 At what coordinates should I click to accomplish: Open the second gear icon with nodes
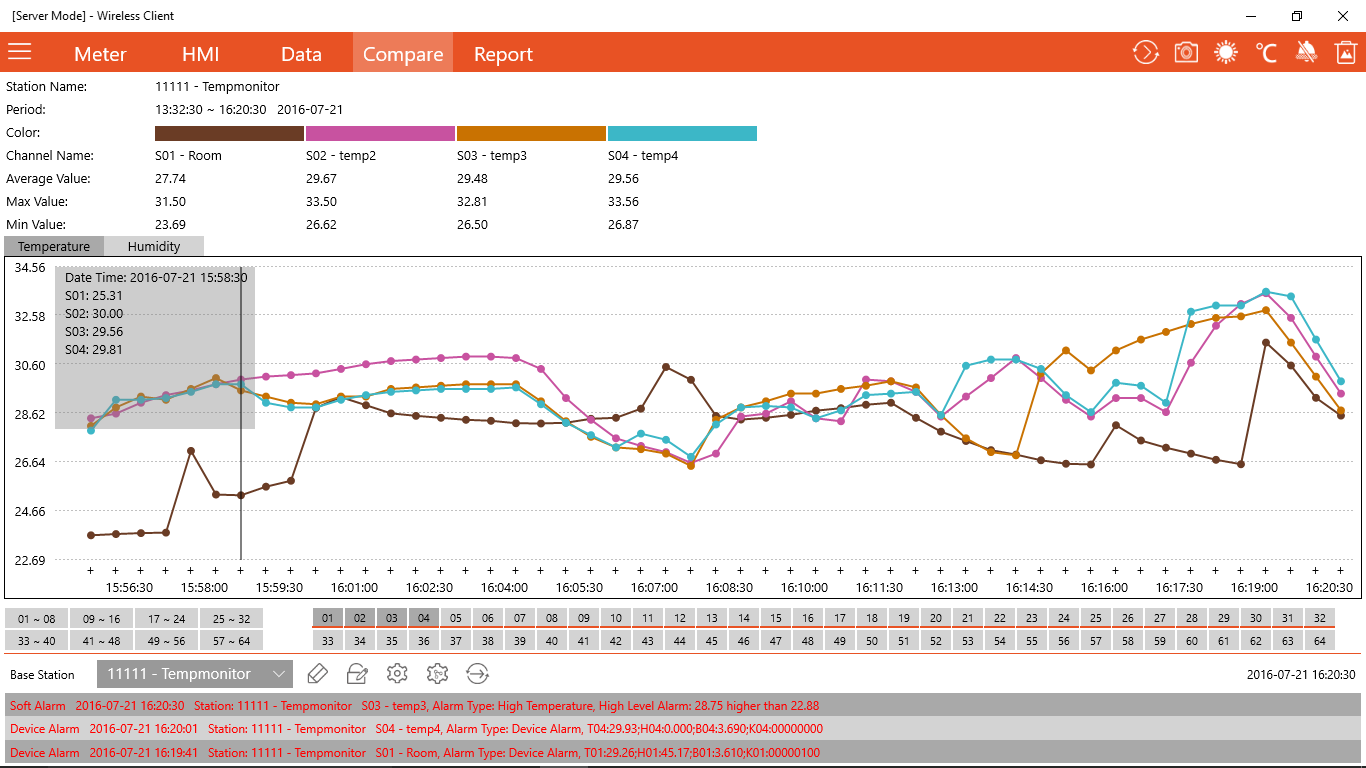tap(437, 673)
